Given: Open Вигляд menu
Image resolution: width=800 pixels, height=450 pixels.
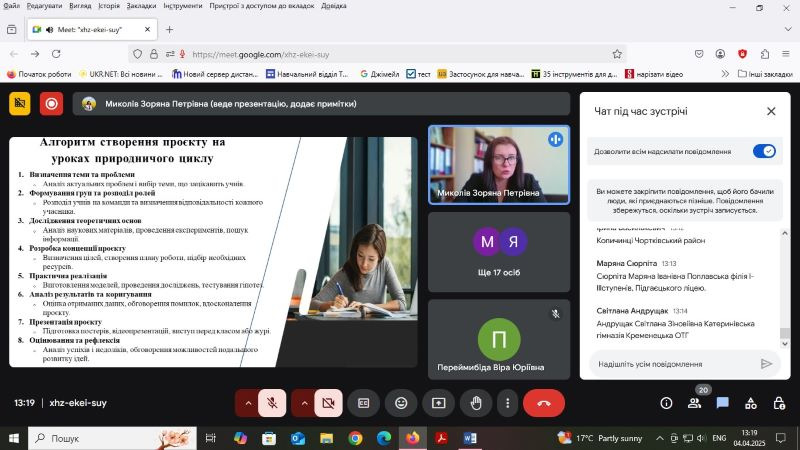Looking at the screenshot, I should 80,6.
